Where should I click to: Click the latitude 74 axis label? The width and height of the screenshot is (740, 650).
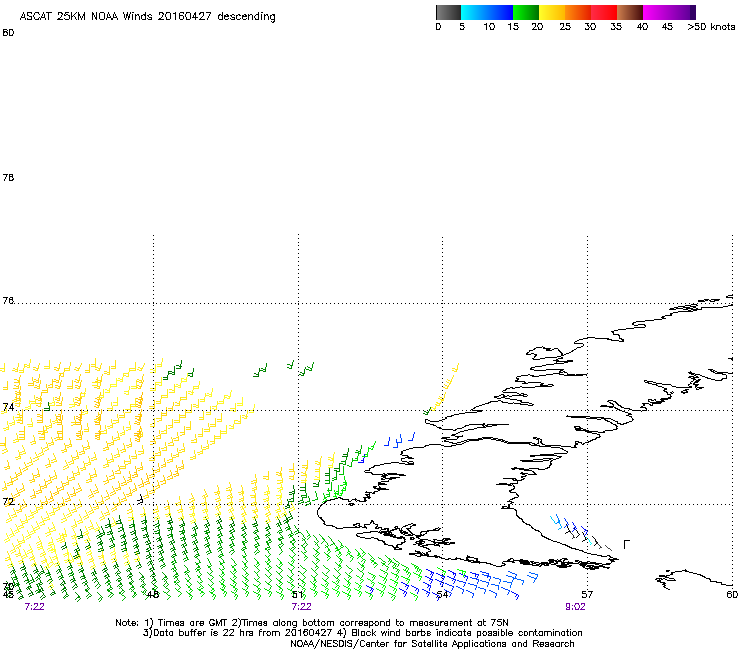click(8, 407)
